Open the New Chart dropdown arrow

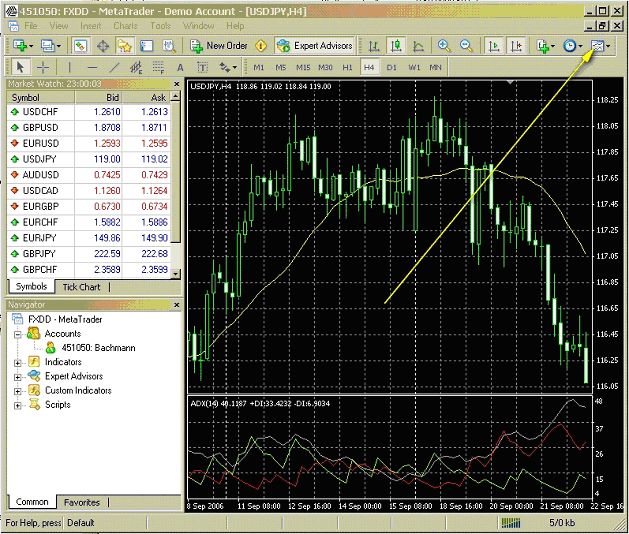point(31,46)
